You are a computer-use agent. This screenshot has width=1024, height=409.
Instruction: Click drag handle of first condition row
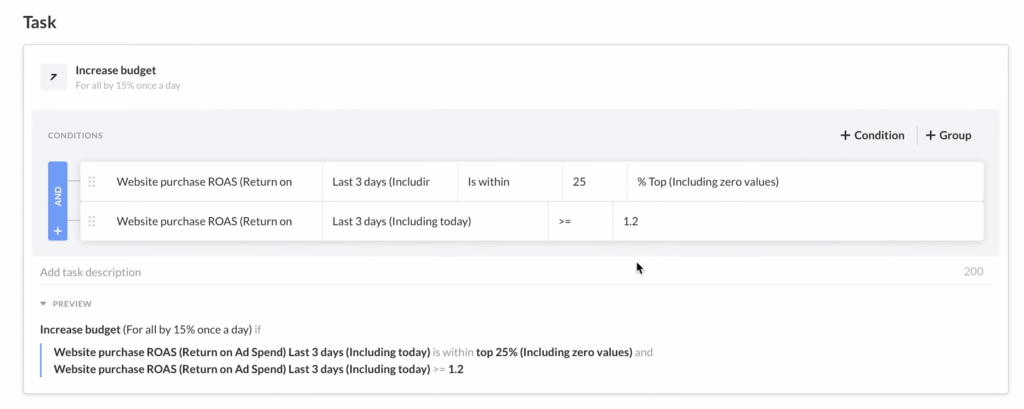[x=92, y=182]
